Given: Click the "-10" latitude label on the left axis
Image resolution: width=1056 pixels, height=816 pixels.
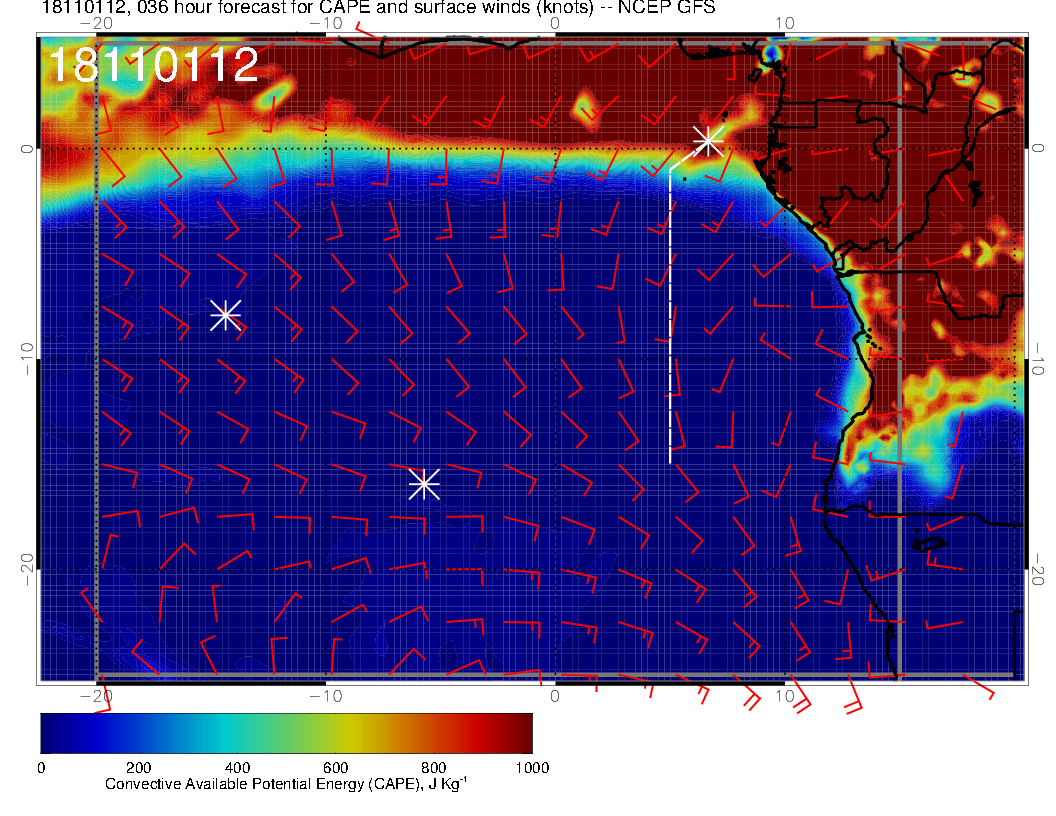Looking at the screenshot, I should [x=26, y=359].
